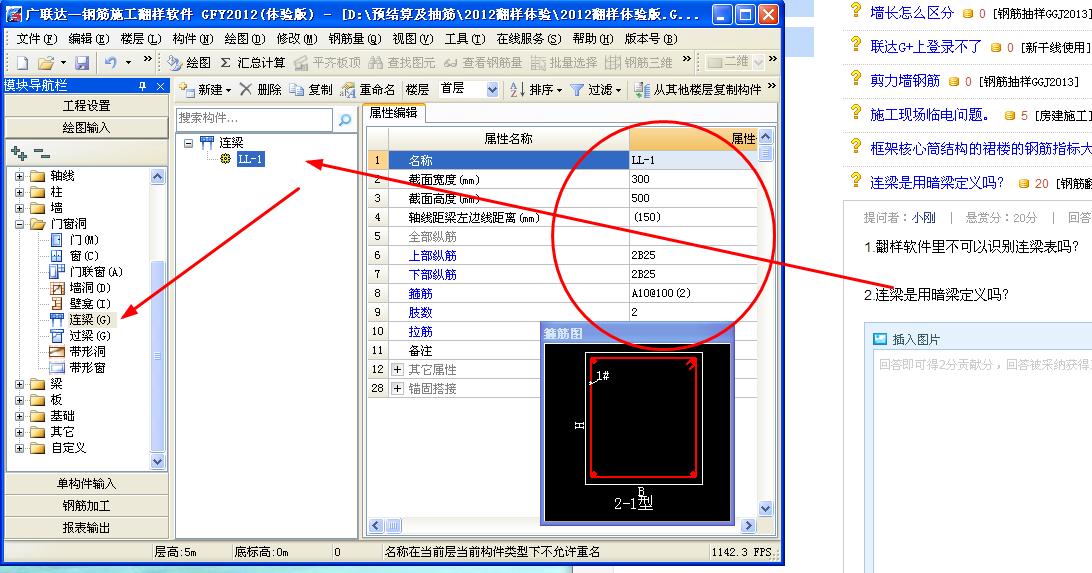Viewport: 1092px width, 573px height.
Task: Open 排序 sort dropdown
Action: (x=535, y=89)
